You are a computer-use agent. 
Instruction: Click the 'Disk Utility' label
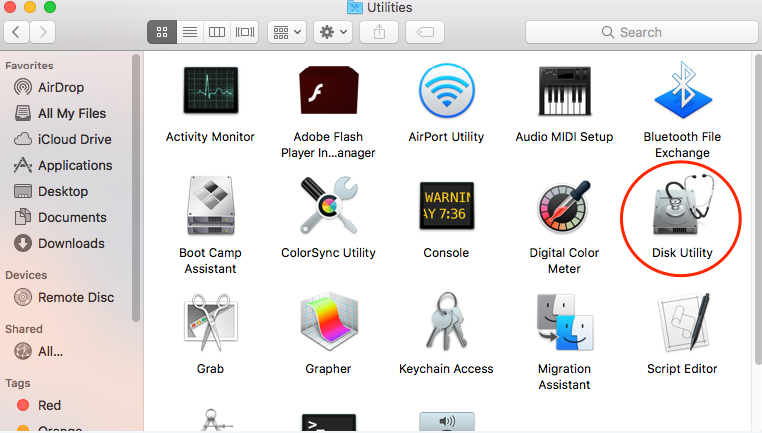tap(682, 253)
